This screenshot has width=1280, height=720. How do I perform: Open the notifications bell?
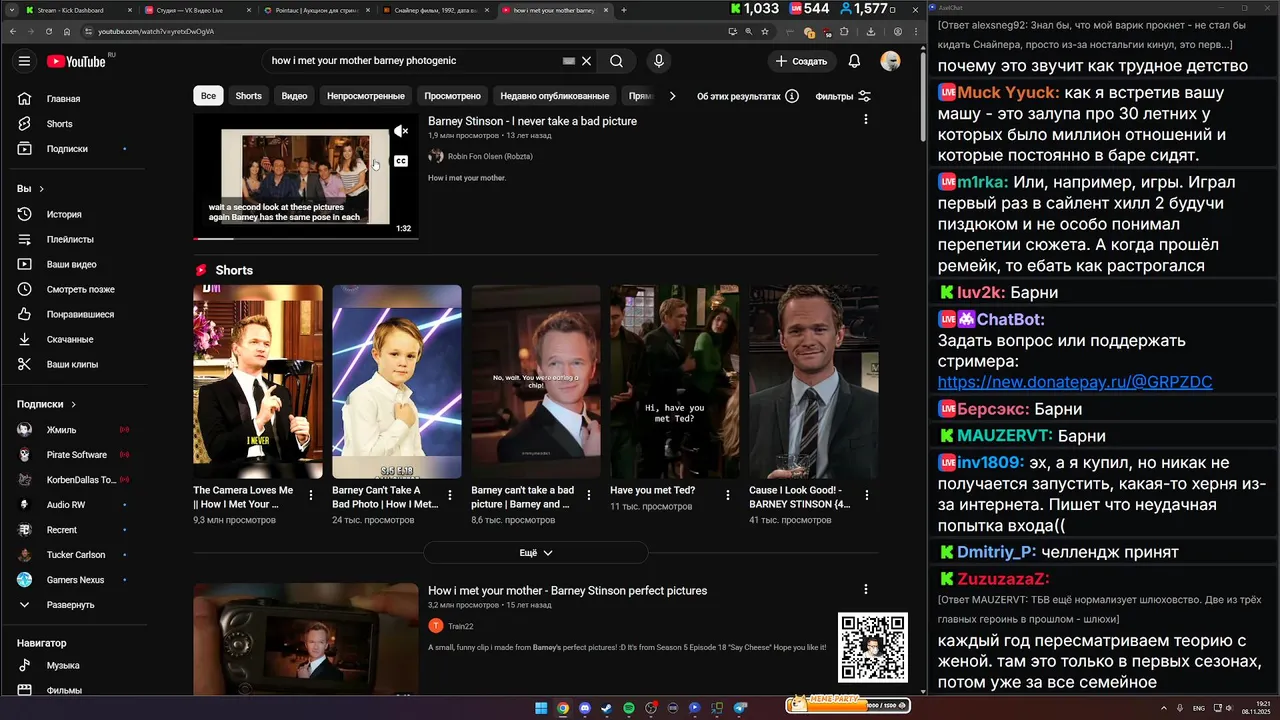pos(854,61)
